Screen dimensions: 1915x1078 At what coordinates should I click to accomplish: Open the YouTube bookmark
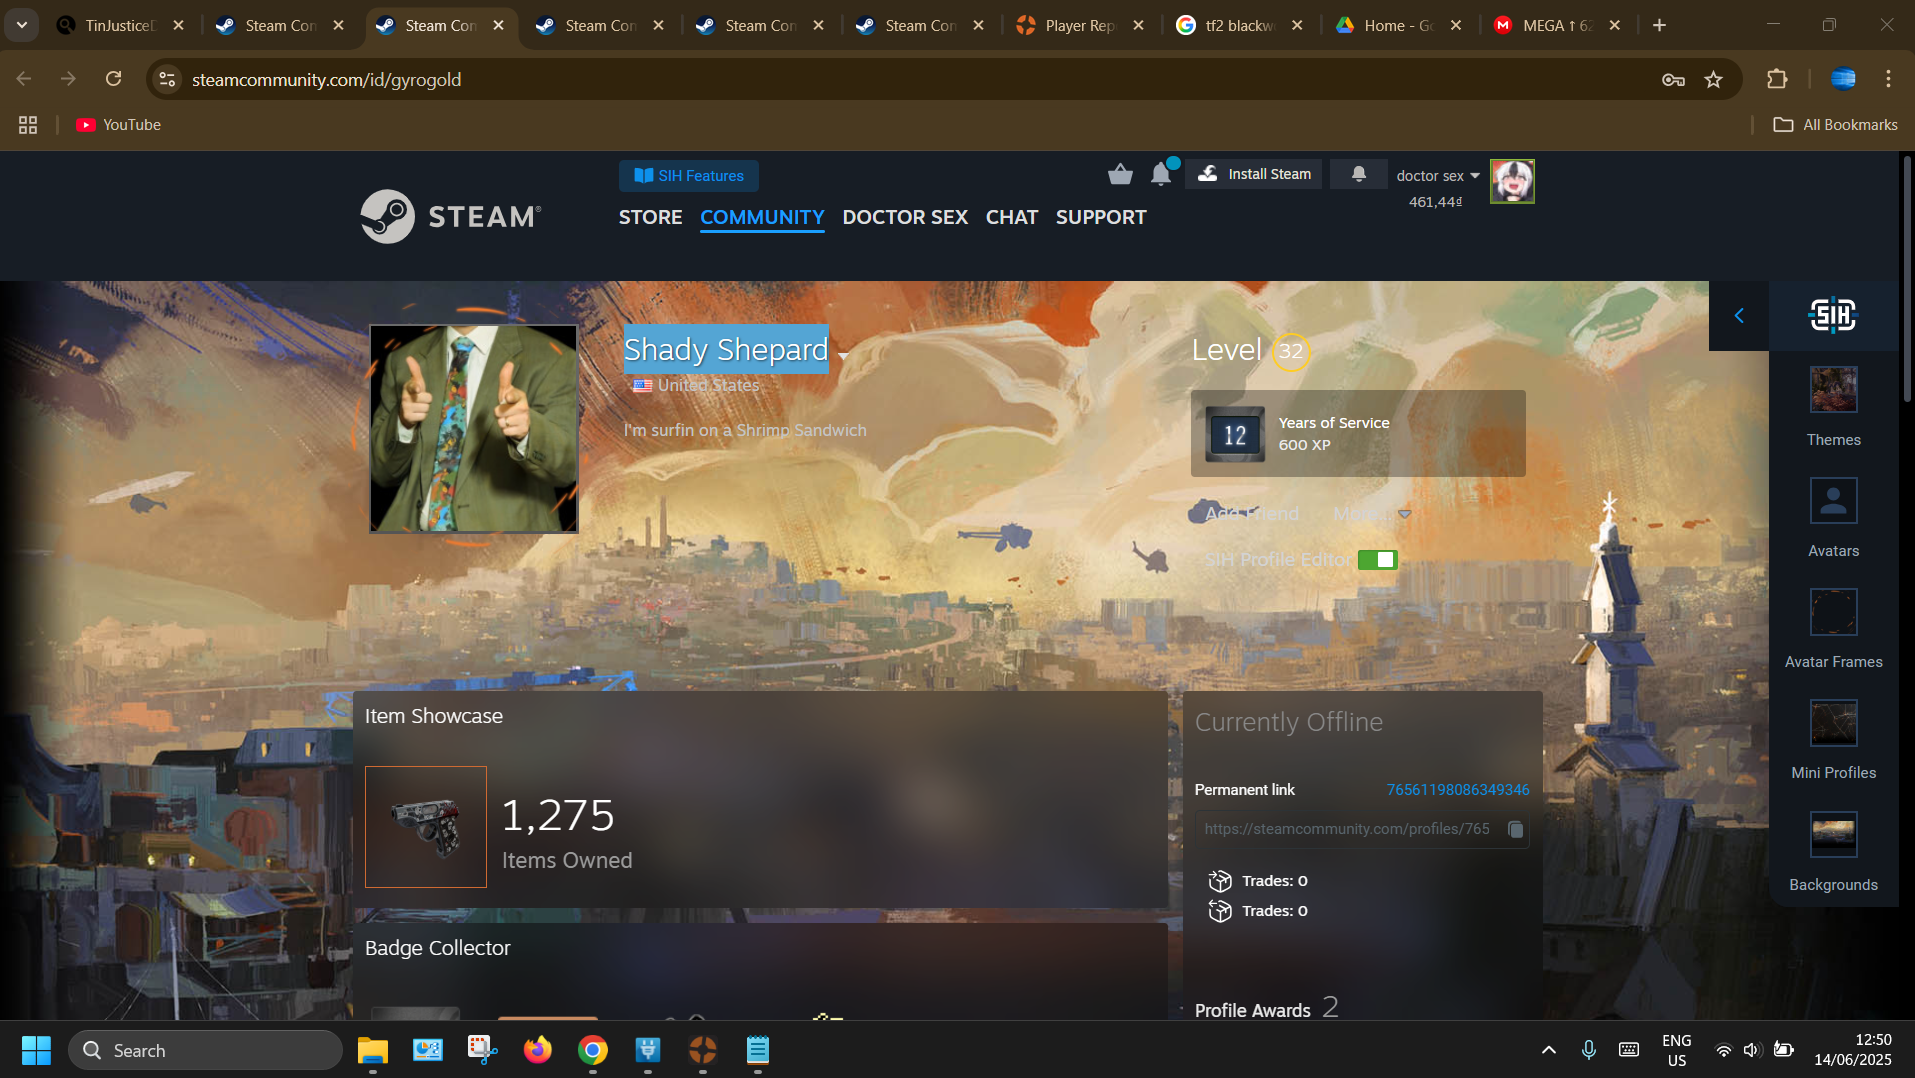point(119,125)
